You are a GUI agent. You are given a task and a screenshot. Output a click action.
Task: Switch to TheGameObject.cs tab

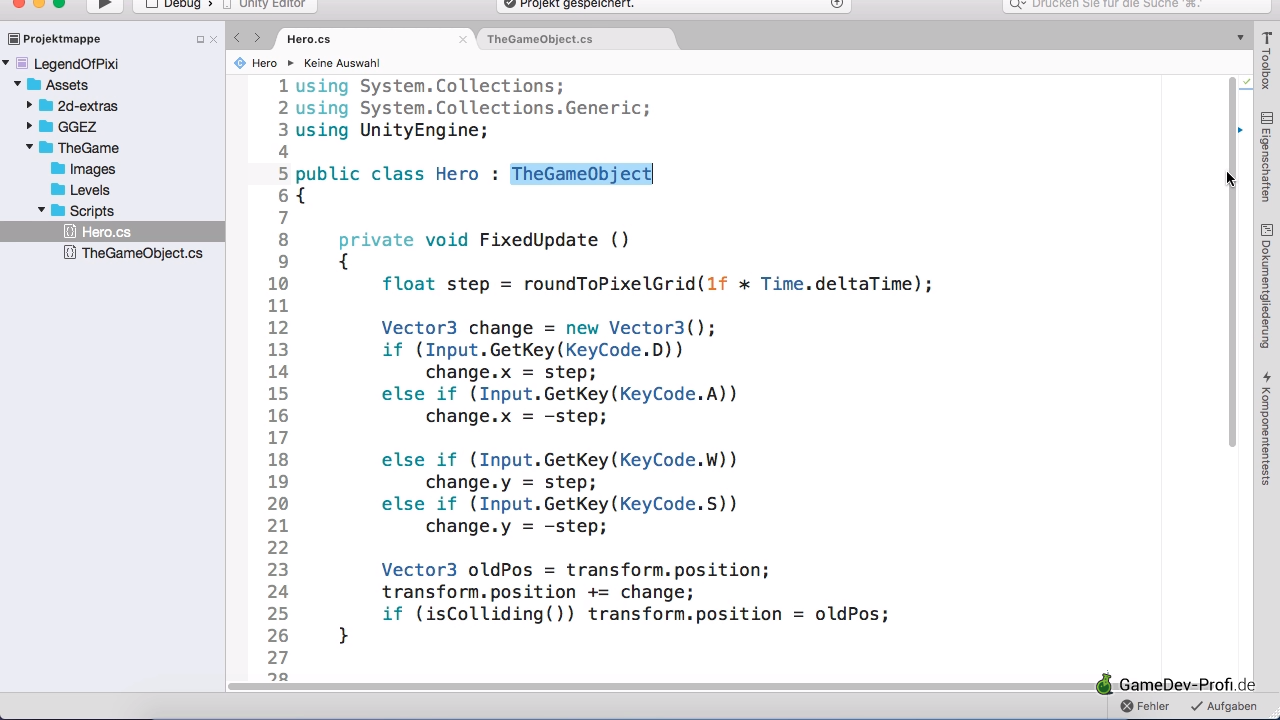click(x=539, y=39)
